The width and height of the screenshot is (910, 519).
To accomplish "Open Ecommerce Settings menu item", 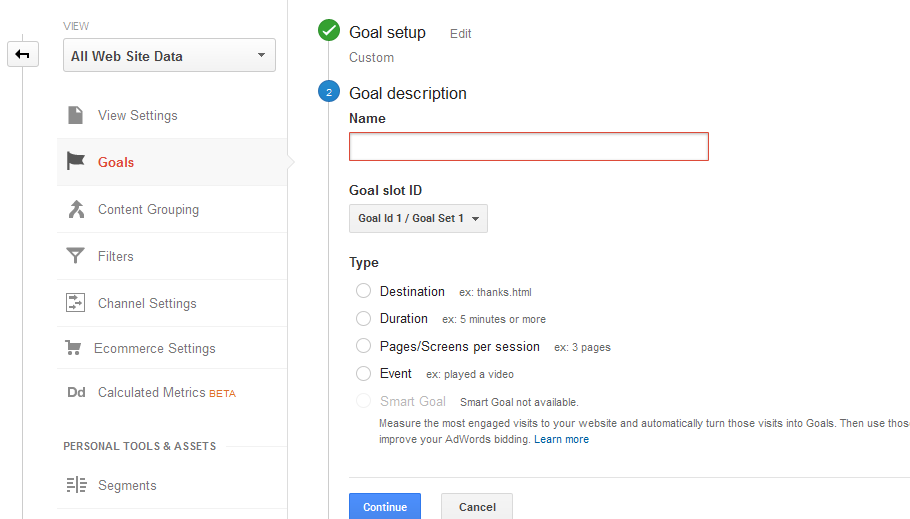I will click(154, 348).
